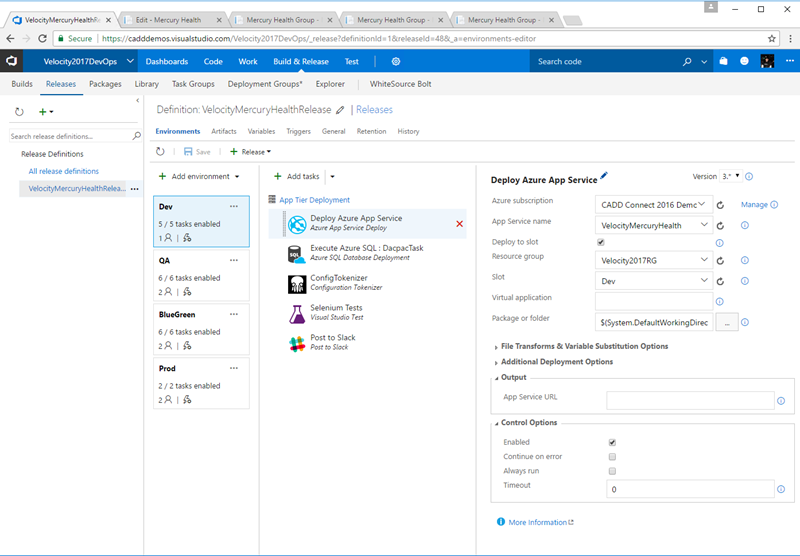Refresh the Resource group list

pos(720,261)
